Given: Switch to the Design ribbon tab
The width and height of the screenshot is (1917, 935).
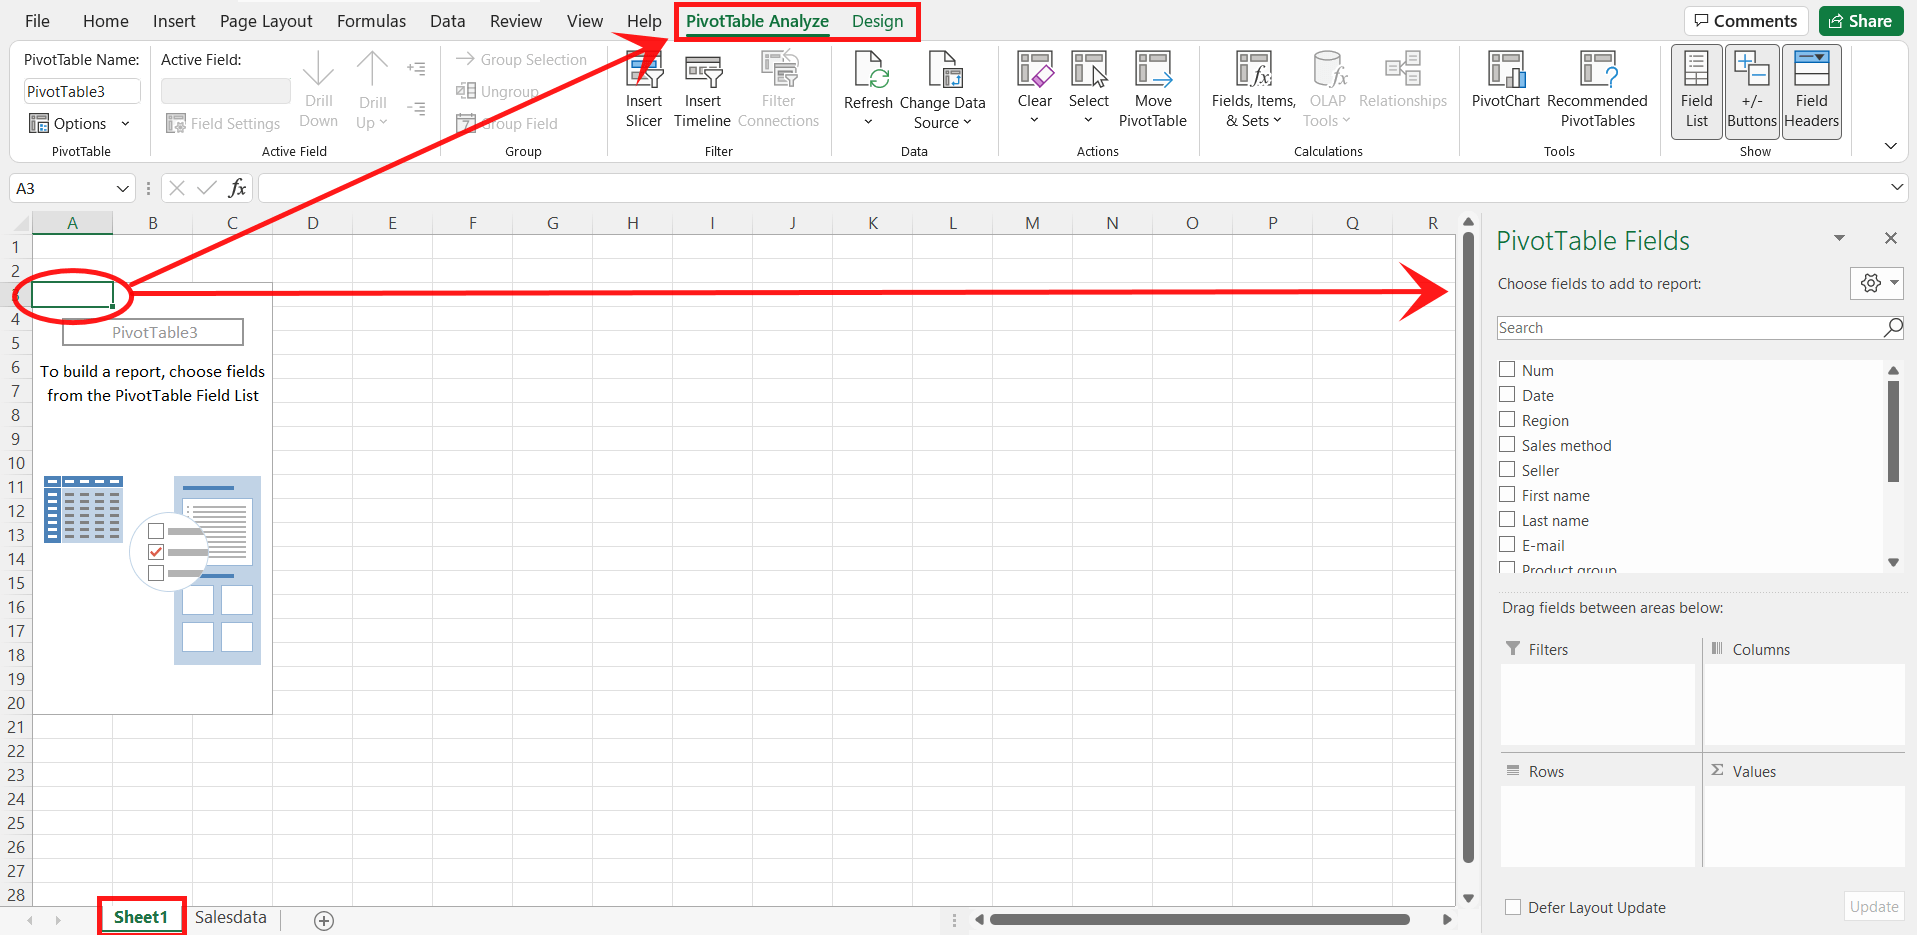Looking at the screenshot, I should coord(877,21).
